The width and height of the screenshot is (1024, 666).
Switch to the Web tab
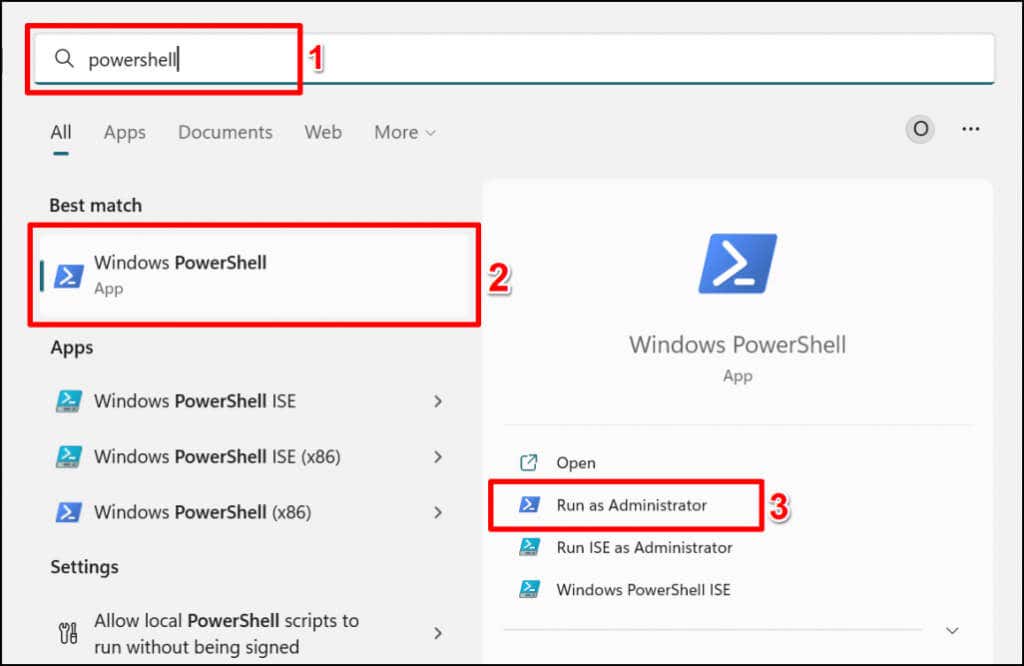(x=323, y=133)
